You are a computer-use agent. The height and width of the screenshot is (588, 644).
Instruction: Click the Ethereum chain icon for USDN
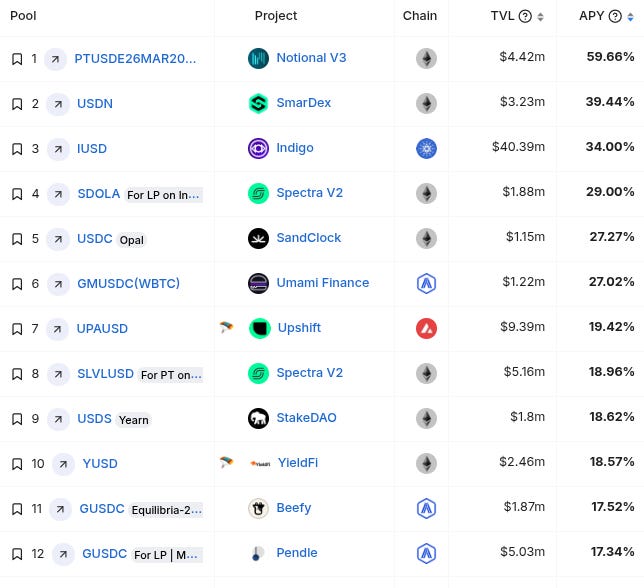pyautogui.click(x=426, y=103)
